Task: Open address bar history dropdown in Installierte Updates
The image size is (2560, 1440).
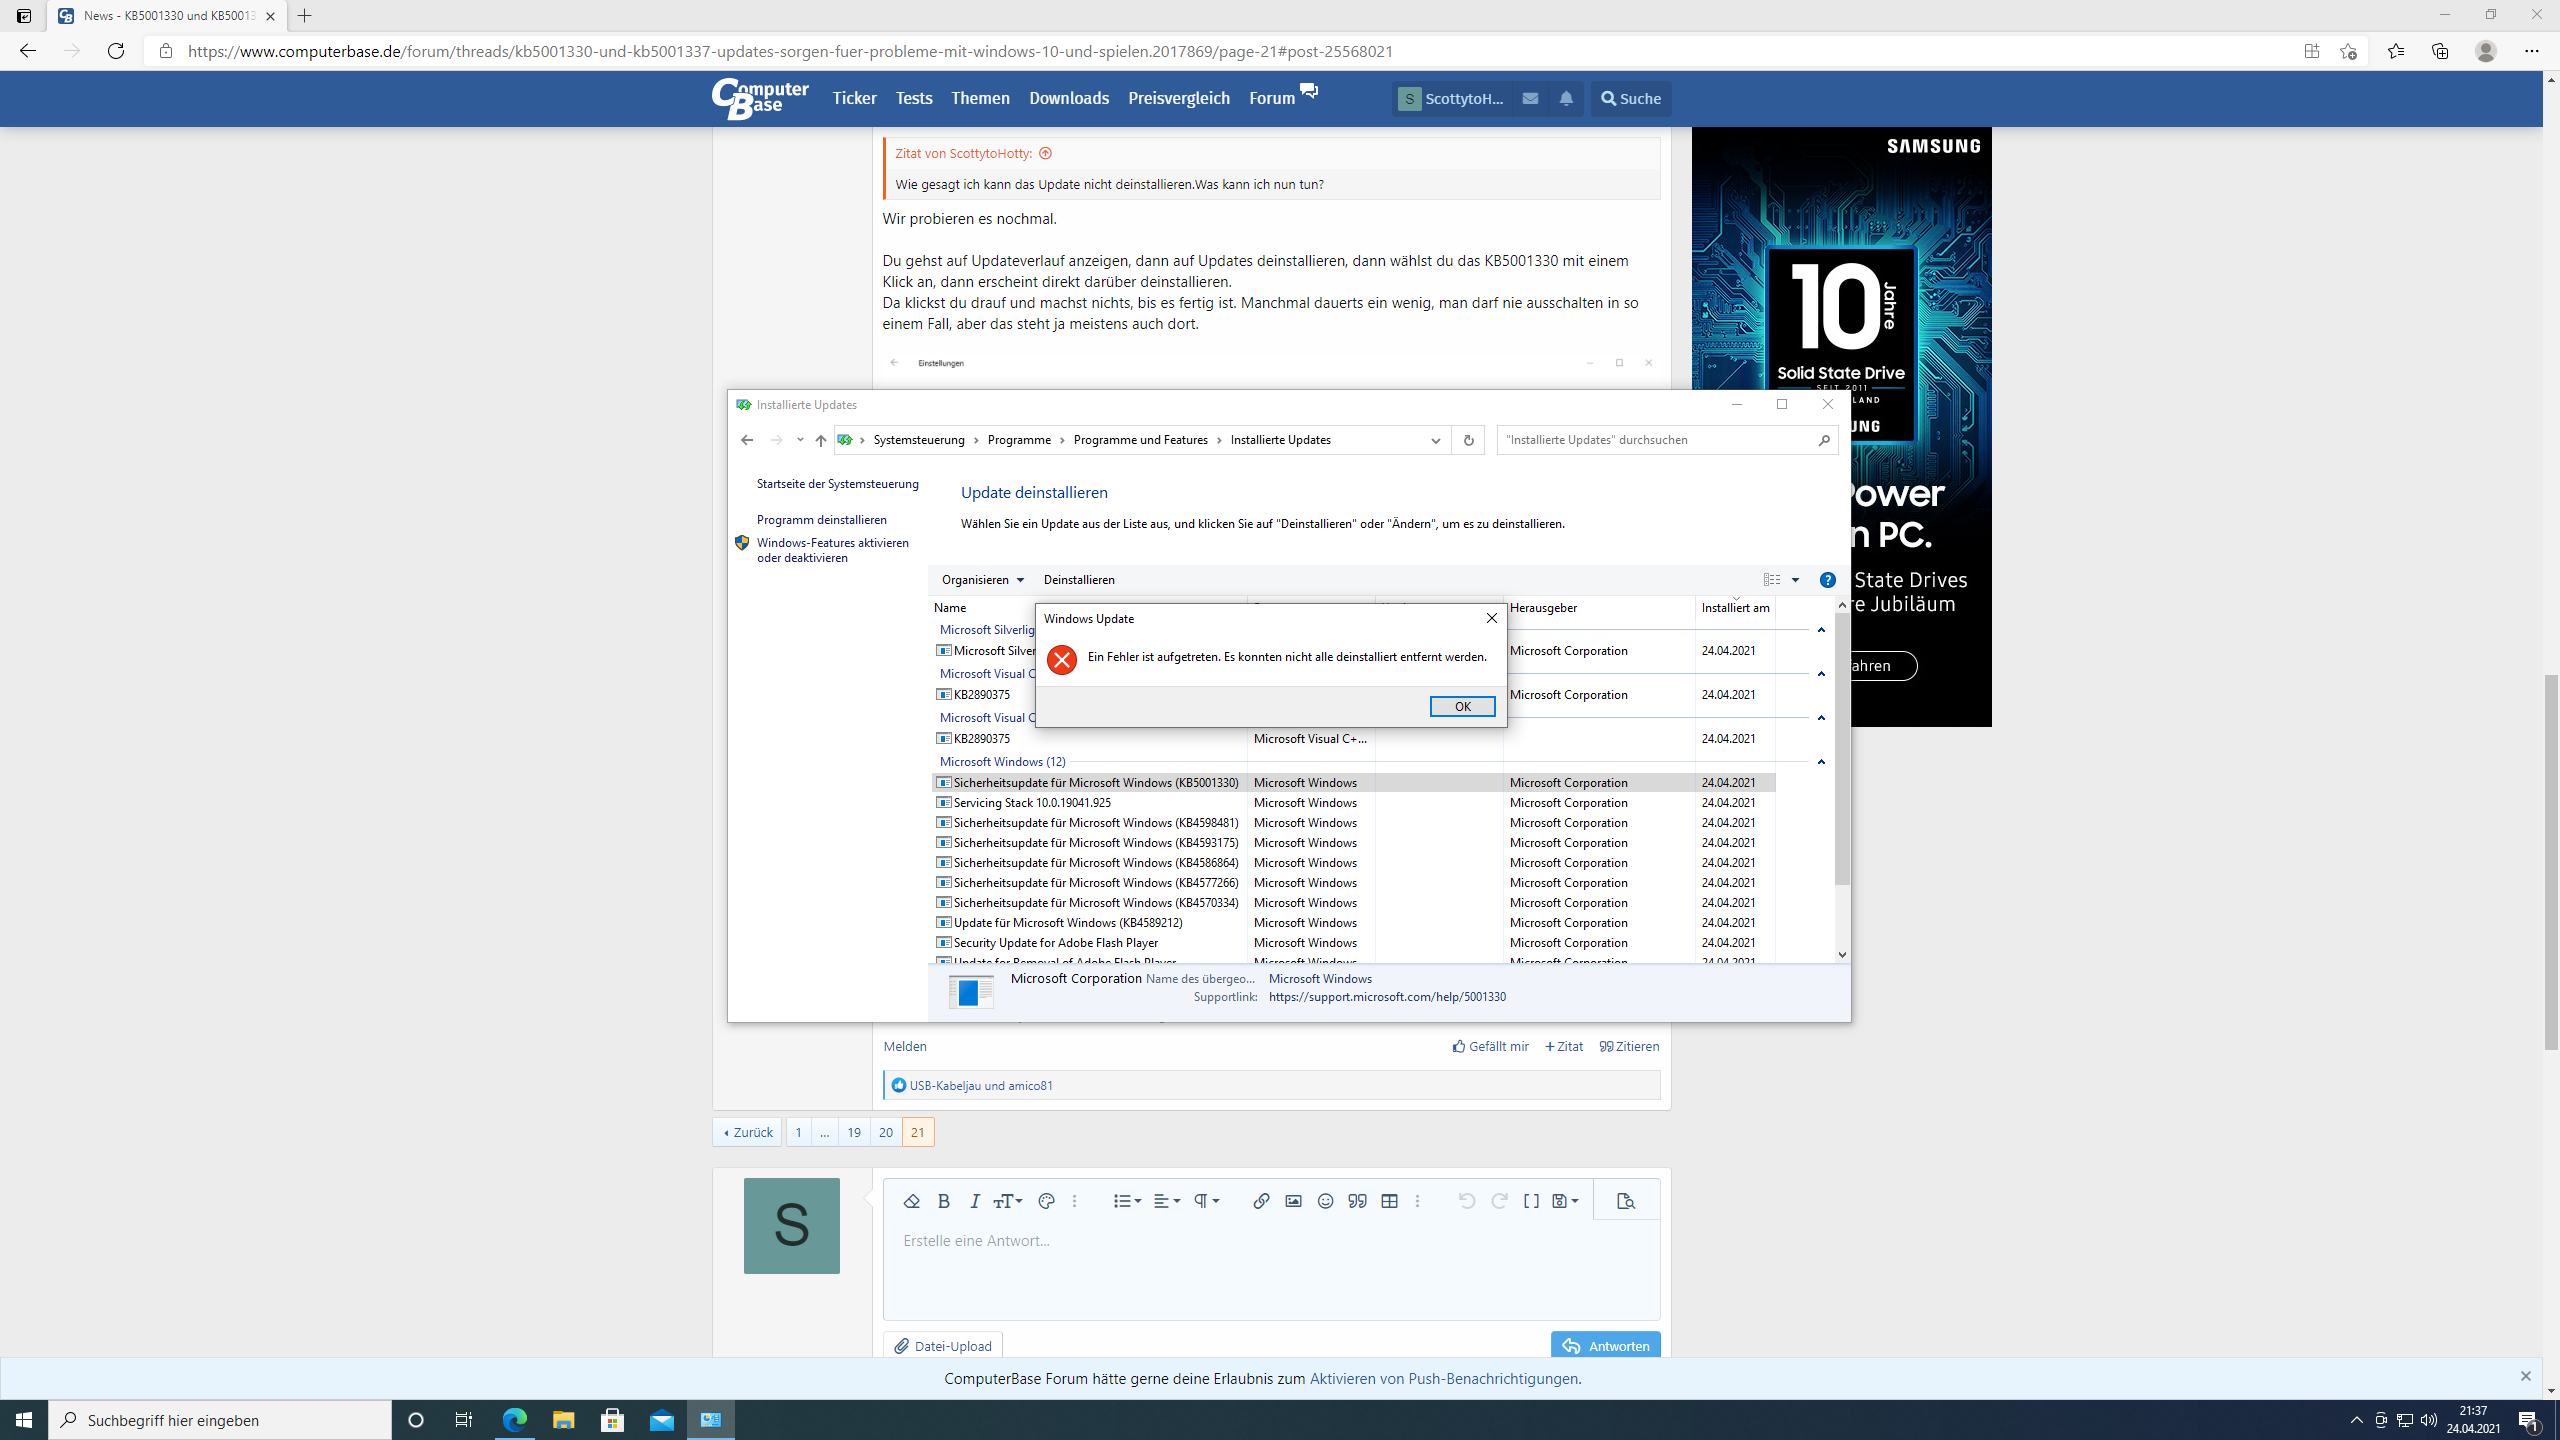Action: tap(1435, 440)
